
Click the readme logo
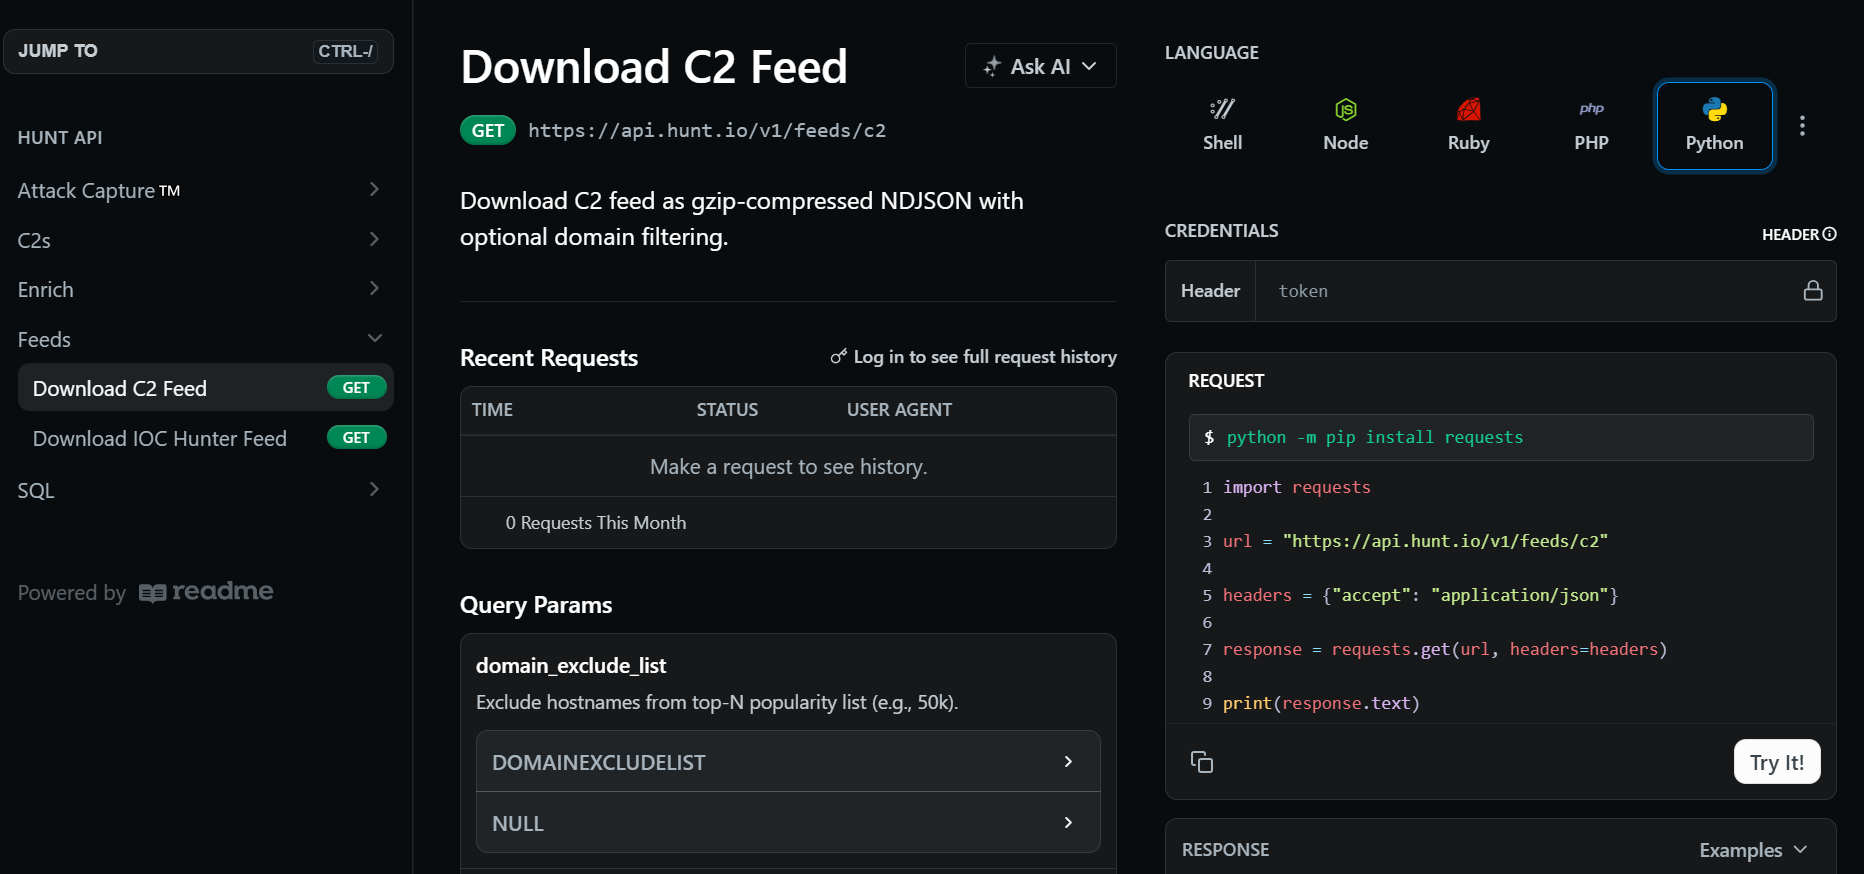(206, 592)
